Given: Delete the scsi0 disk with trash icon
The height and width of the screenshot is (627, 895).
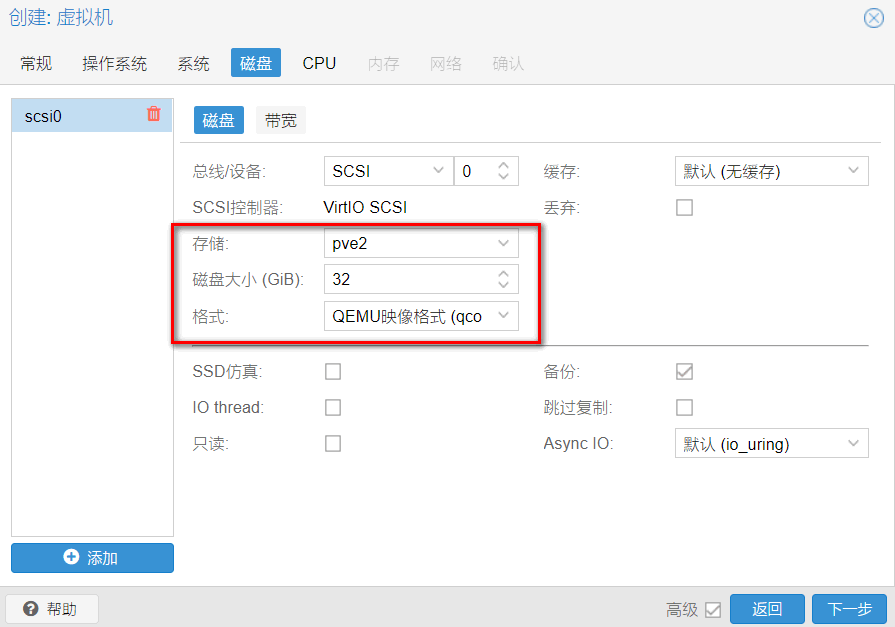Looking at the screenshot, I should (154, 114).
